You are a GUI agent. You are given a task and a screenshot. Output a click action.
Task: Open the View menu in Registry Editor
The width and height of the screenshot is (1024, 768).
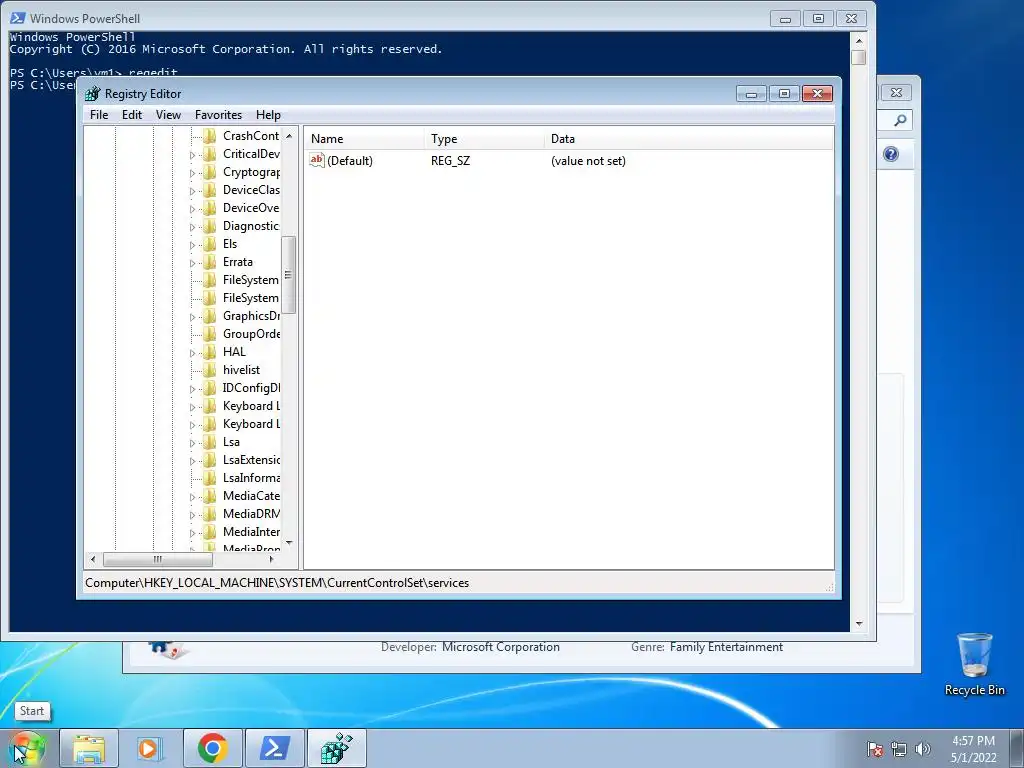(x=168, y=115)
